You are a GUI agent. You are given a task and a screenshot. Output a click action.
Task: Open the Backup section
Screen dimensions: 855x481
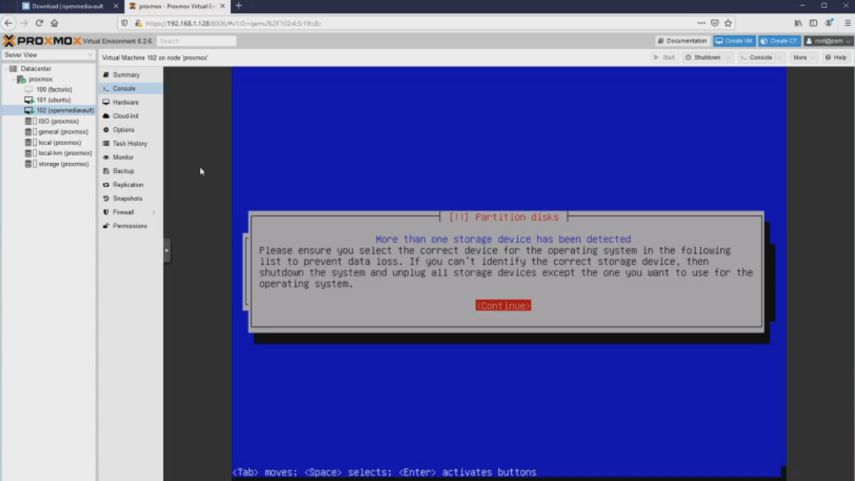(x=123, y=171)
